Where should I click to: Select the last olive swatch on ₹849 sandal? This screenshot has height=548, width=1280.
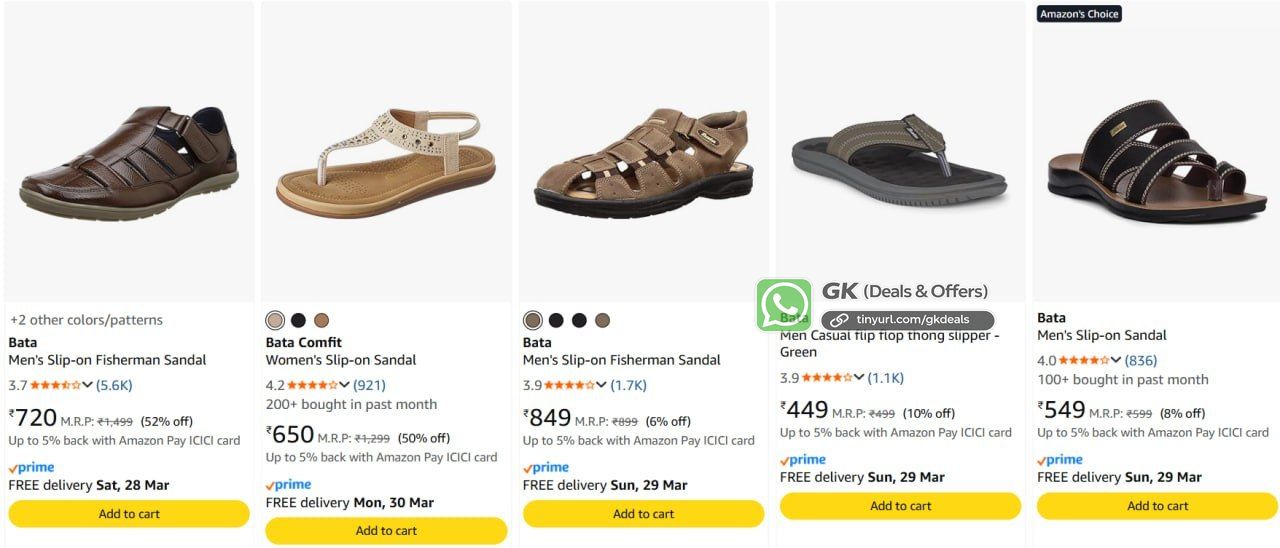point(602,320)
